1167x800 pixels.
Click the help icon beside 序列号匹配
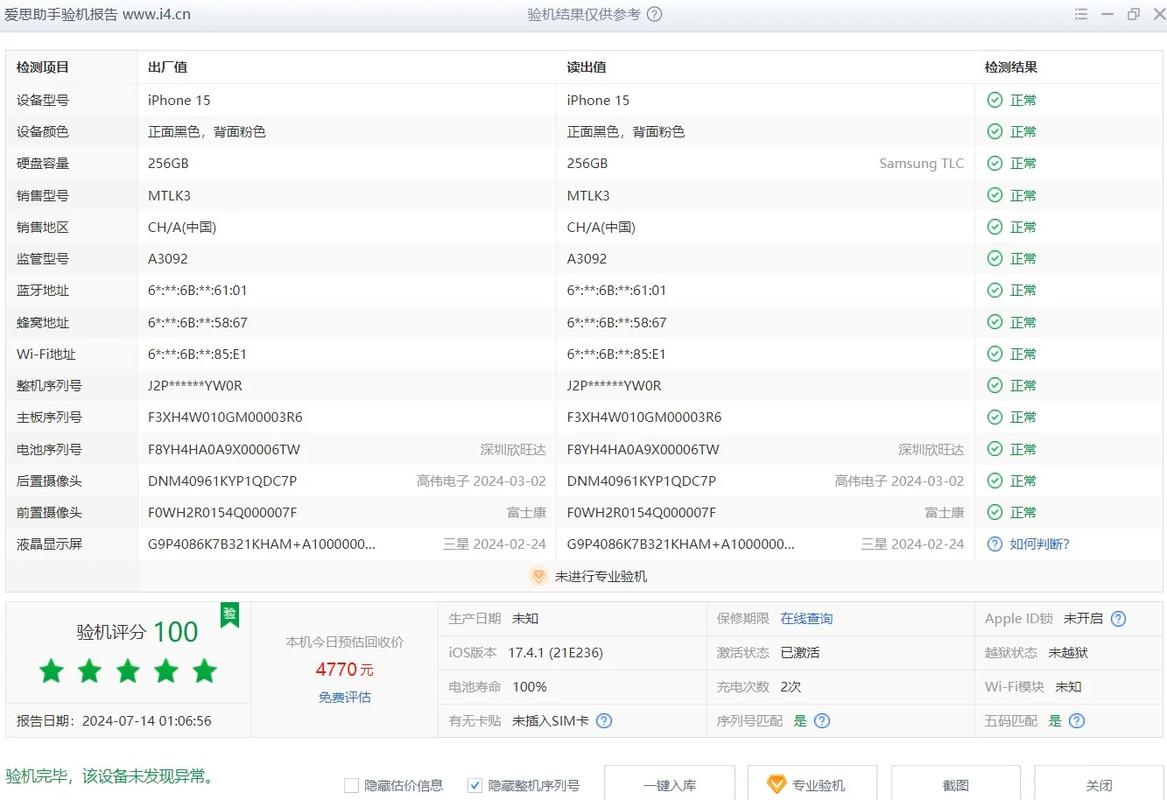(822, 720)
